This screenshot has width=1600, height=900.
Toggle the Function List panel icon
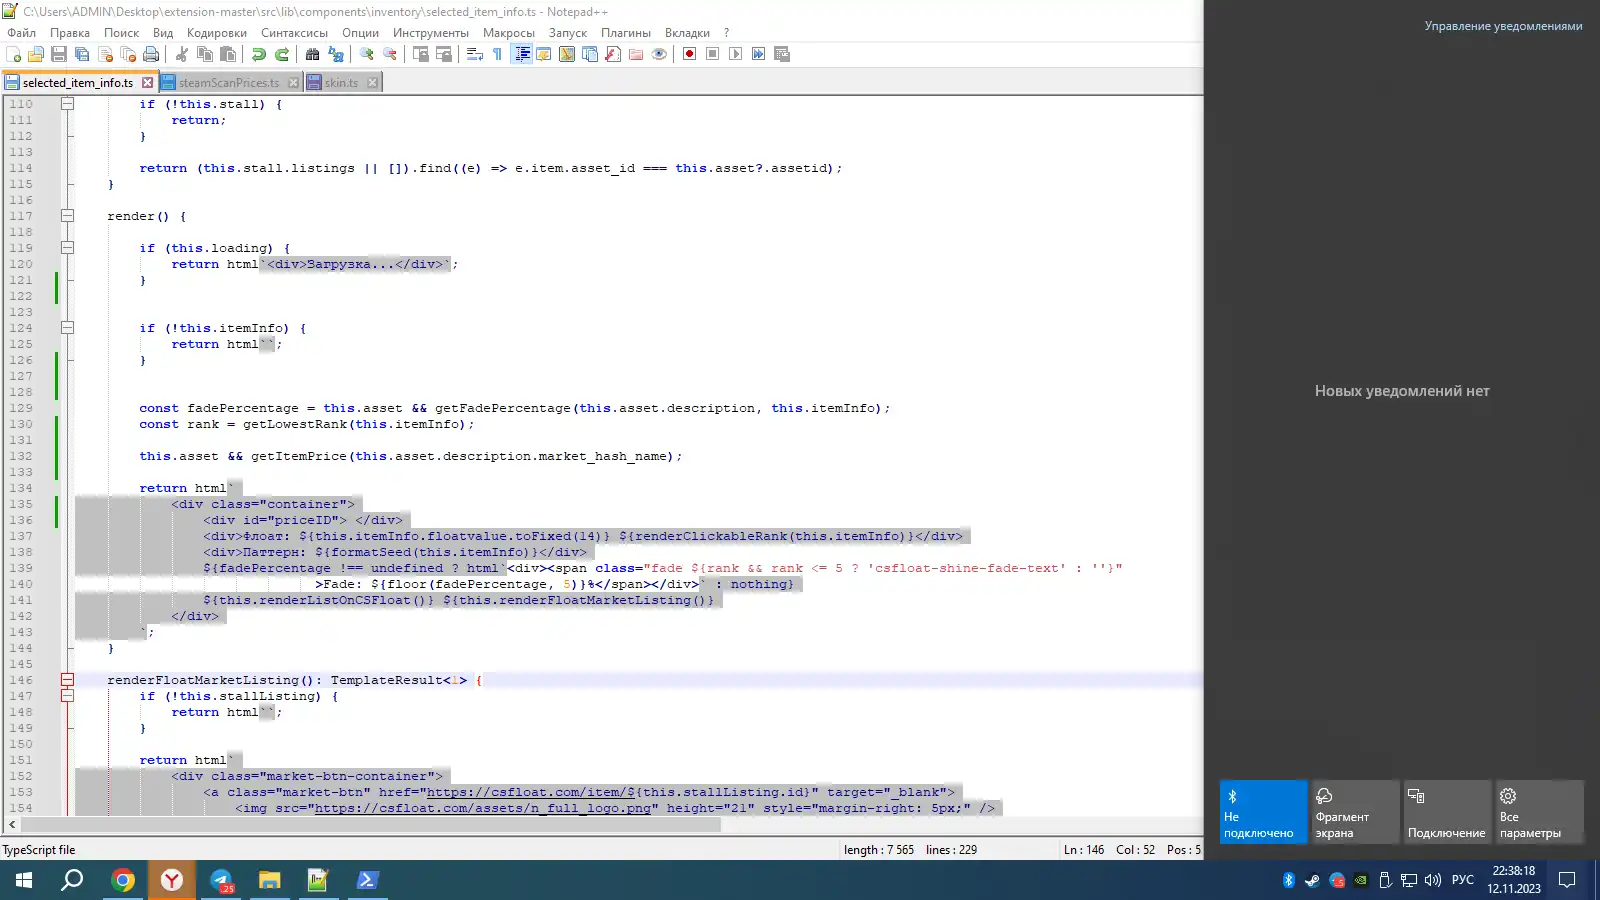(x=613, y=54)
